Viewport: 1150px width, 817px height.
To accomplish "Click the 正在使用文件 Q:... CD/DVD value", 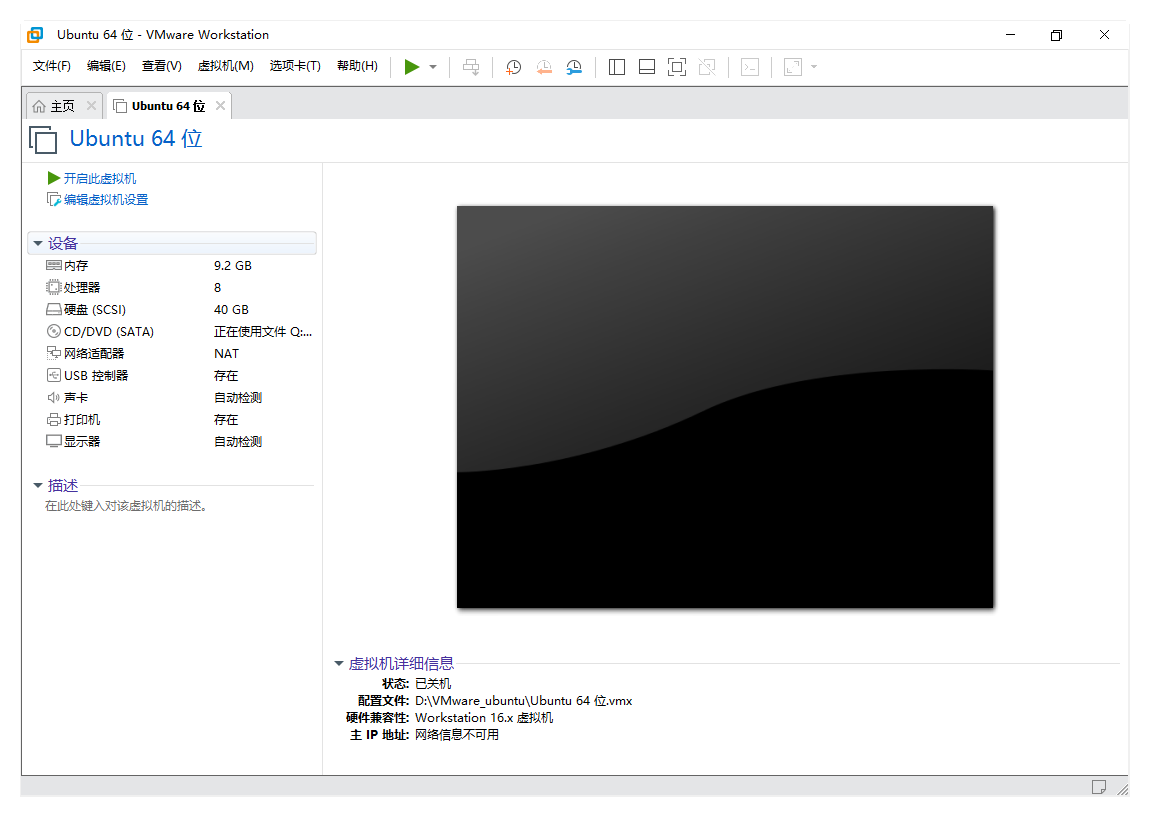I will click(263, 331).
